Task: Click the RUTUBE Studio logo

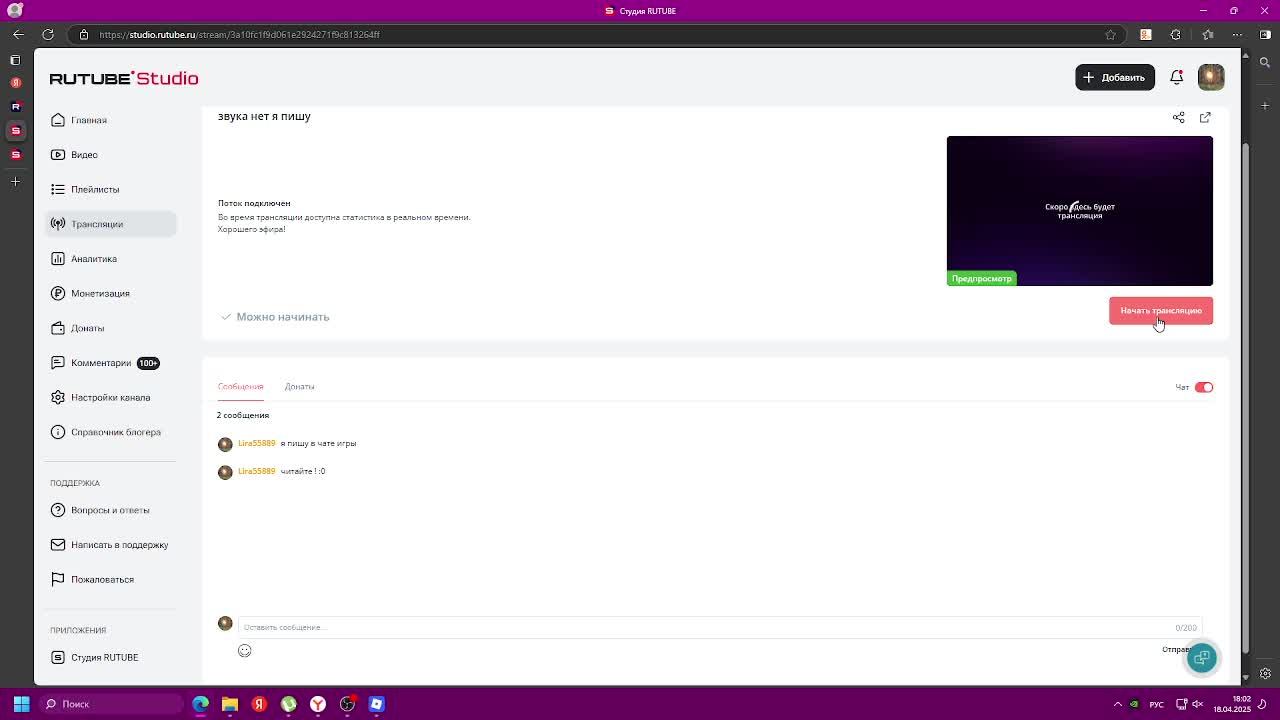Action: 124,78
